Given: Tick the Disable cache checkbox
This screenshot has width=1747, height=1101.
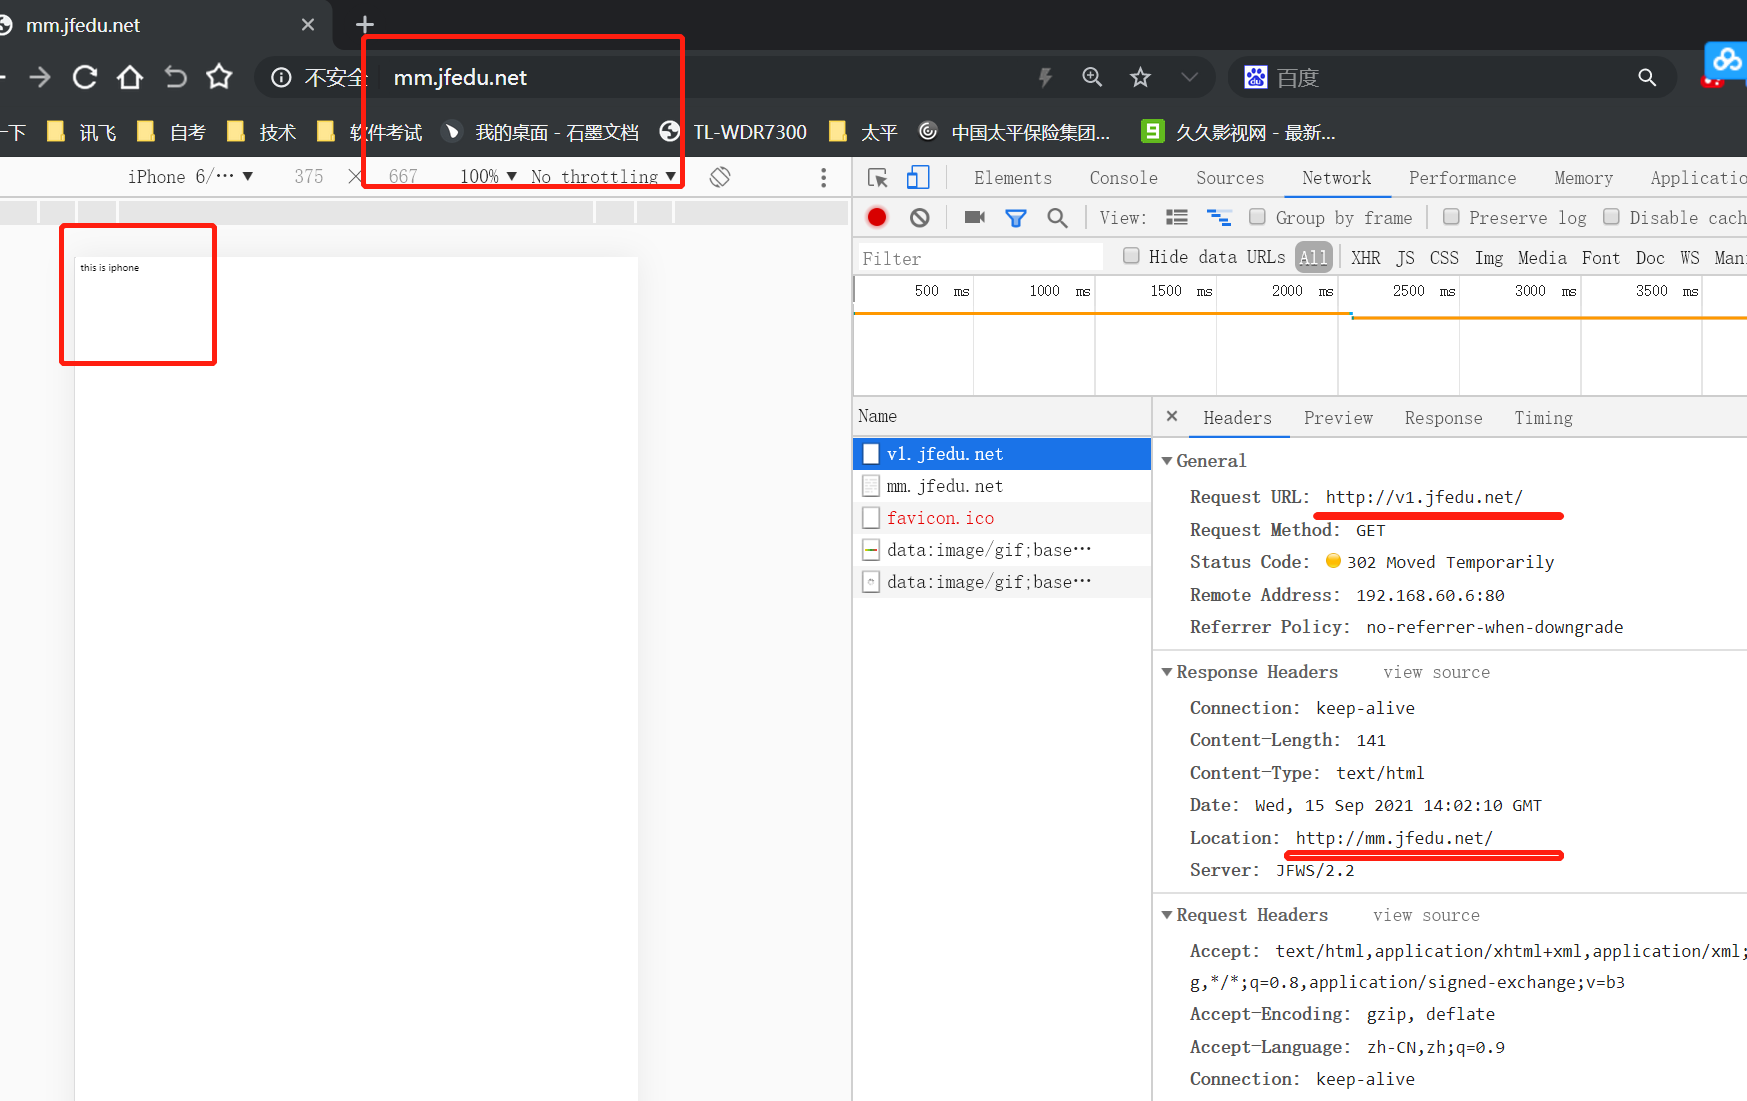Looking at the screenshot, I should 1611,216.
